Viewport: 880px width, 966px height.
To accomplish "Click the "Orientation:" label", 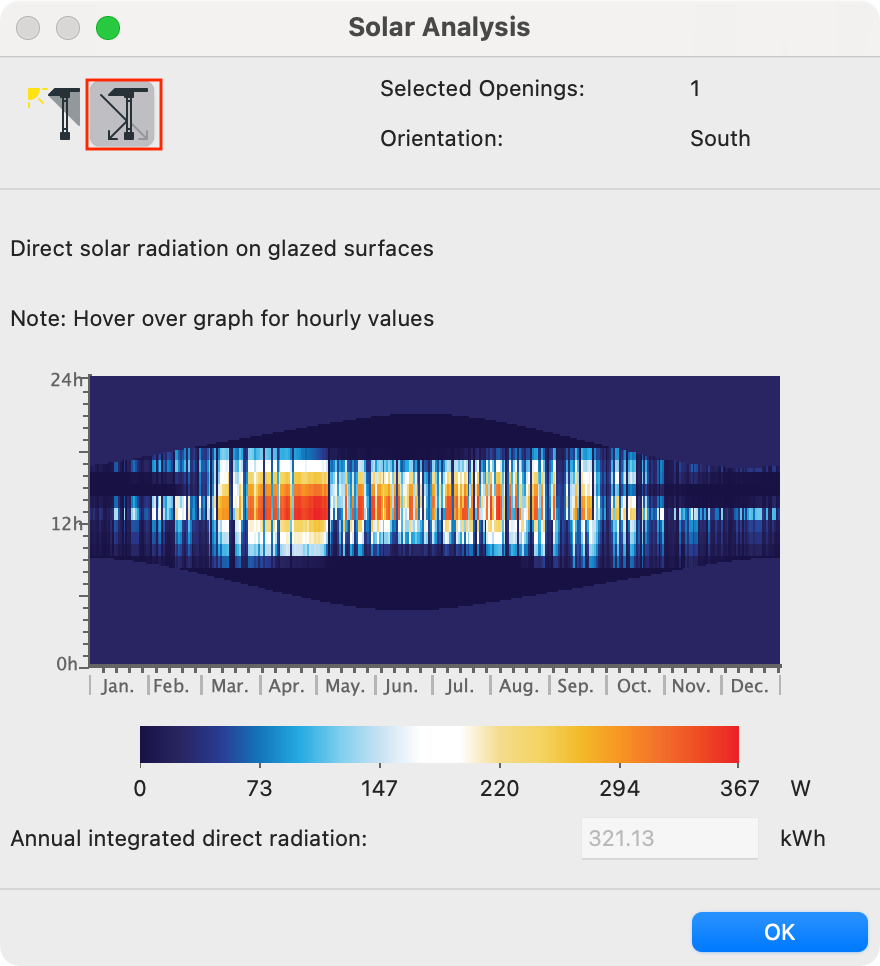I will pyautogui.click(x=441, y=139).
